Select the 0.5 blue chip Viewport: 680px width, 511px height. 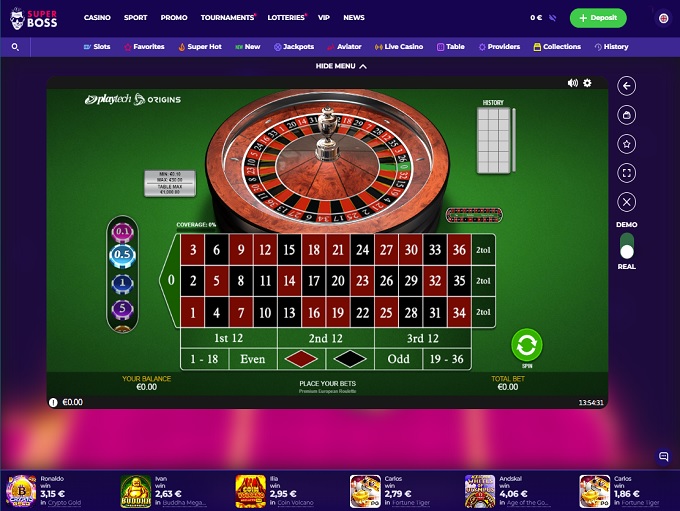[122, 255]
